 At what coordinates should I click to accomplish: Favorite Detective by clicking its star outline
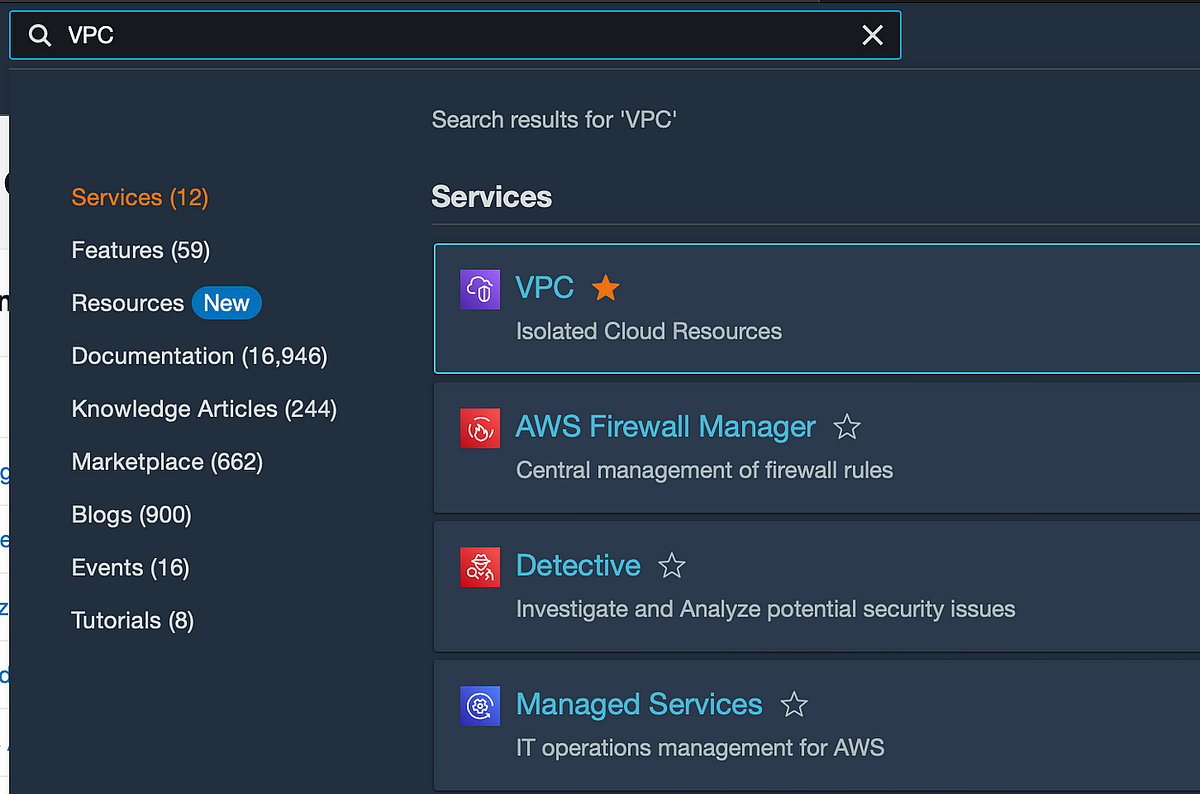[671, 566]
